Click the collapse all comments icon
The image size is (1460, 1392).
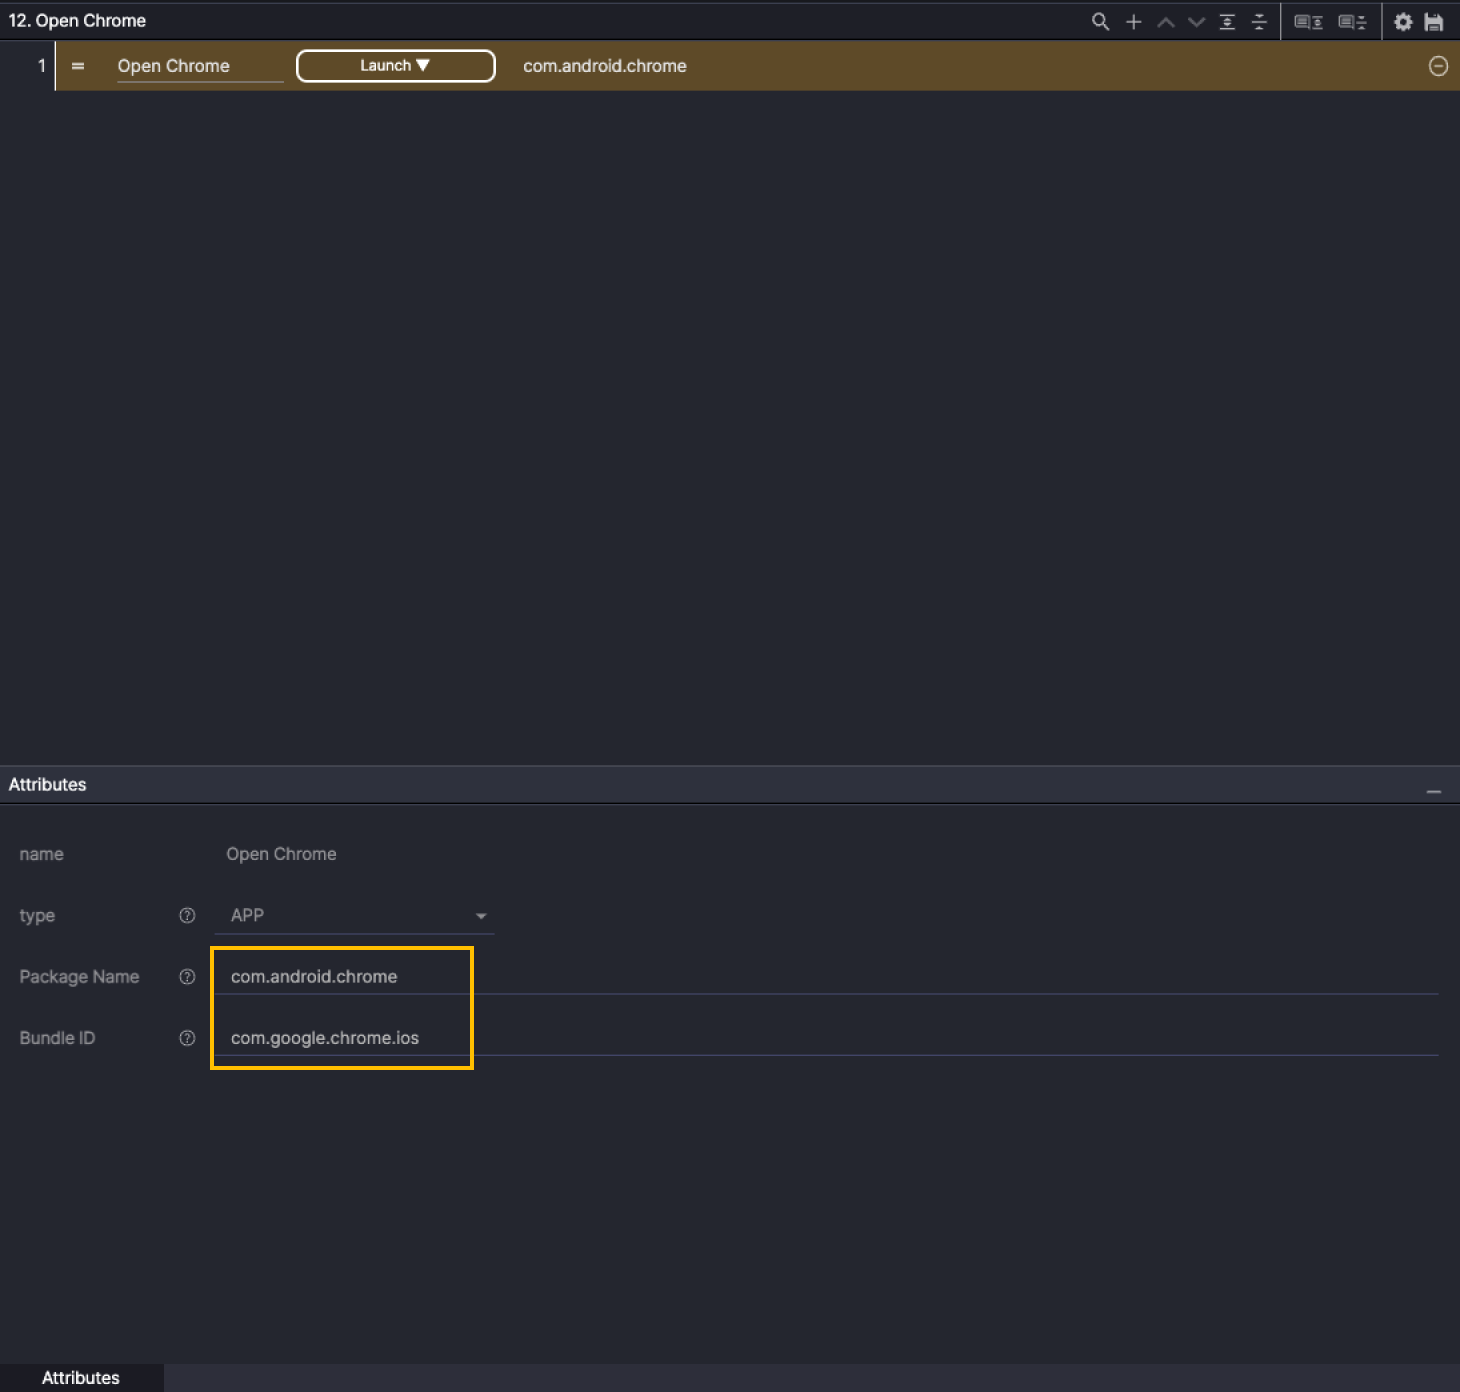(x=1352, y=21)
